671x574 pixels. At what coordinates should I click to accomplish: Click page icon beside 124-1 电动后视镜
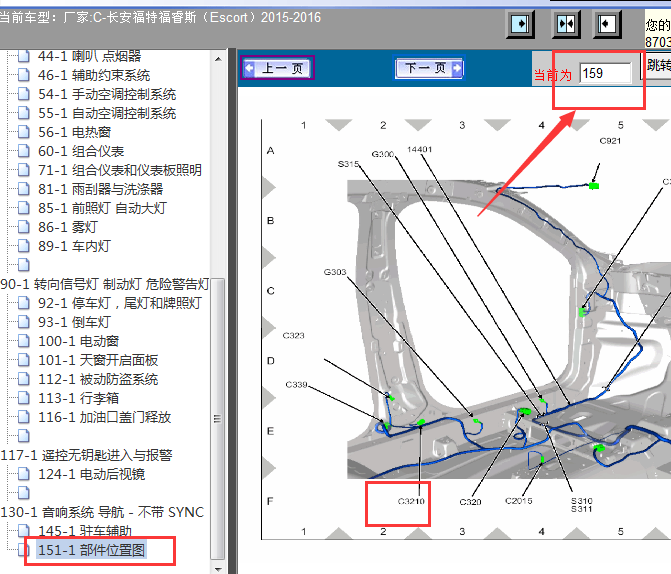(24, 474)
